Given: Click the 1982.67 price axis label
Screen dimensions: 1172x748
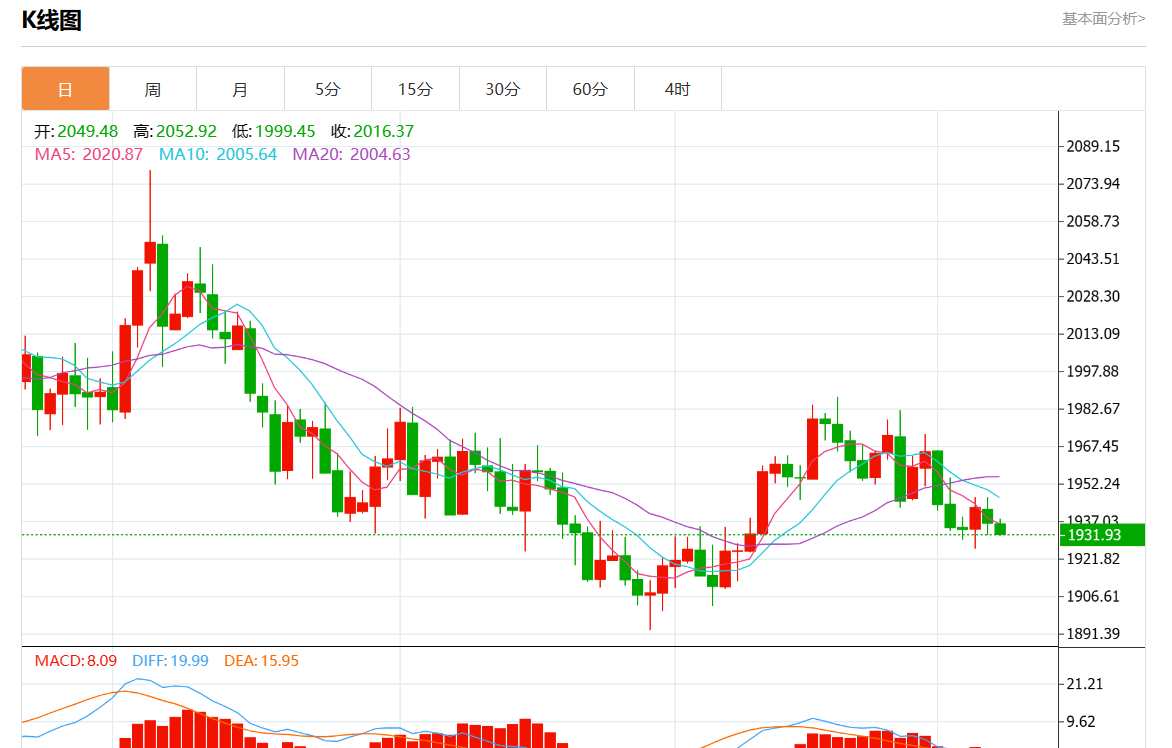Looking at the screenshot, I should pos(1093,409).
